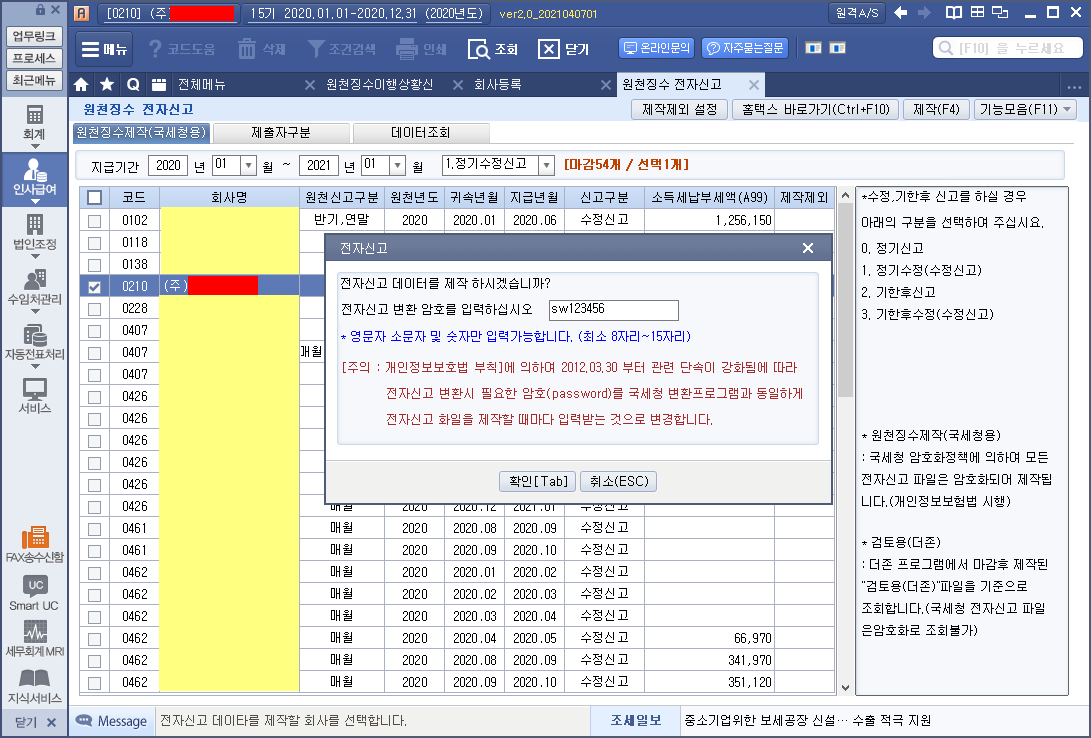Image resolution: width=1091 pixels, height=738 pixels.
Task: Uncheck the checkbox for code 0210
Action: [94, 287]
